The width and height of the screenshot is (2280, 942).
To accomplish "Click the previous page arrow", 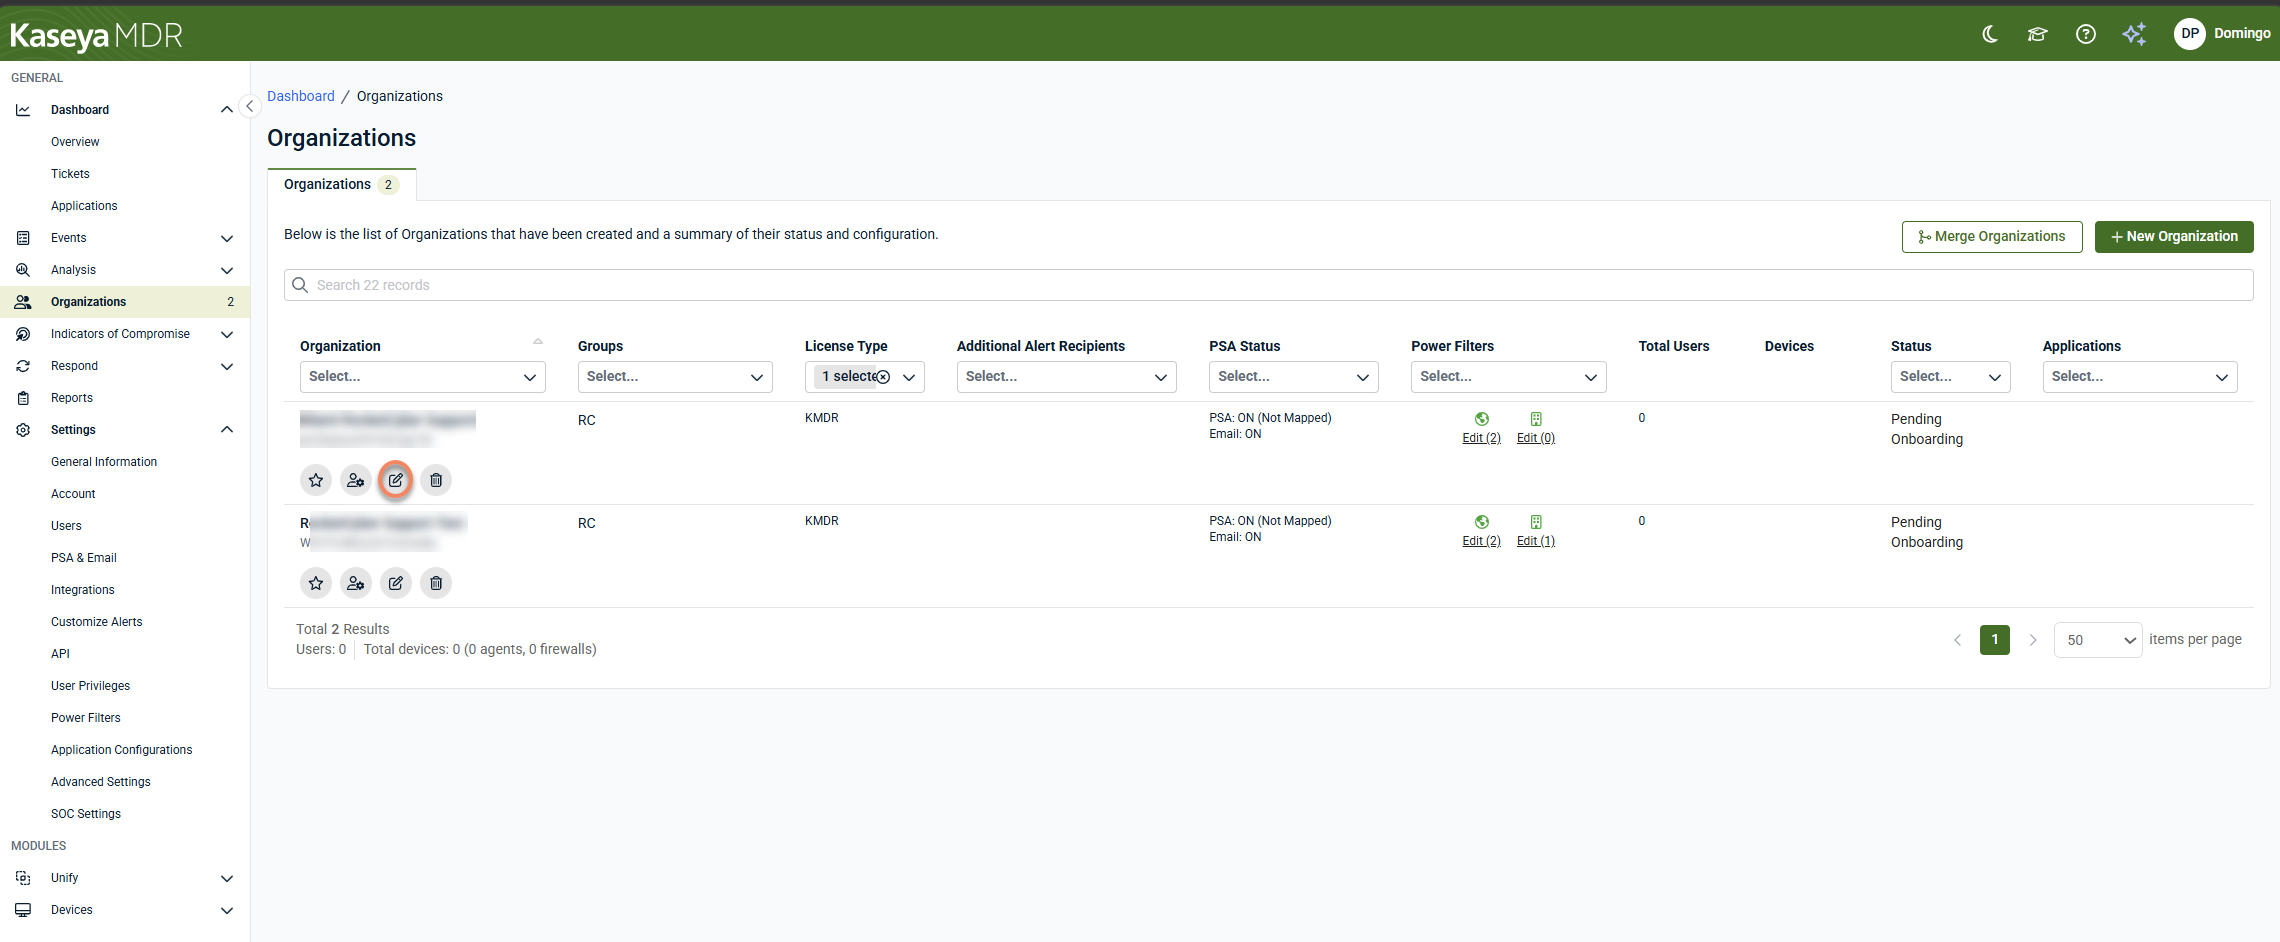I will pos(1958,640).
